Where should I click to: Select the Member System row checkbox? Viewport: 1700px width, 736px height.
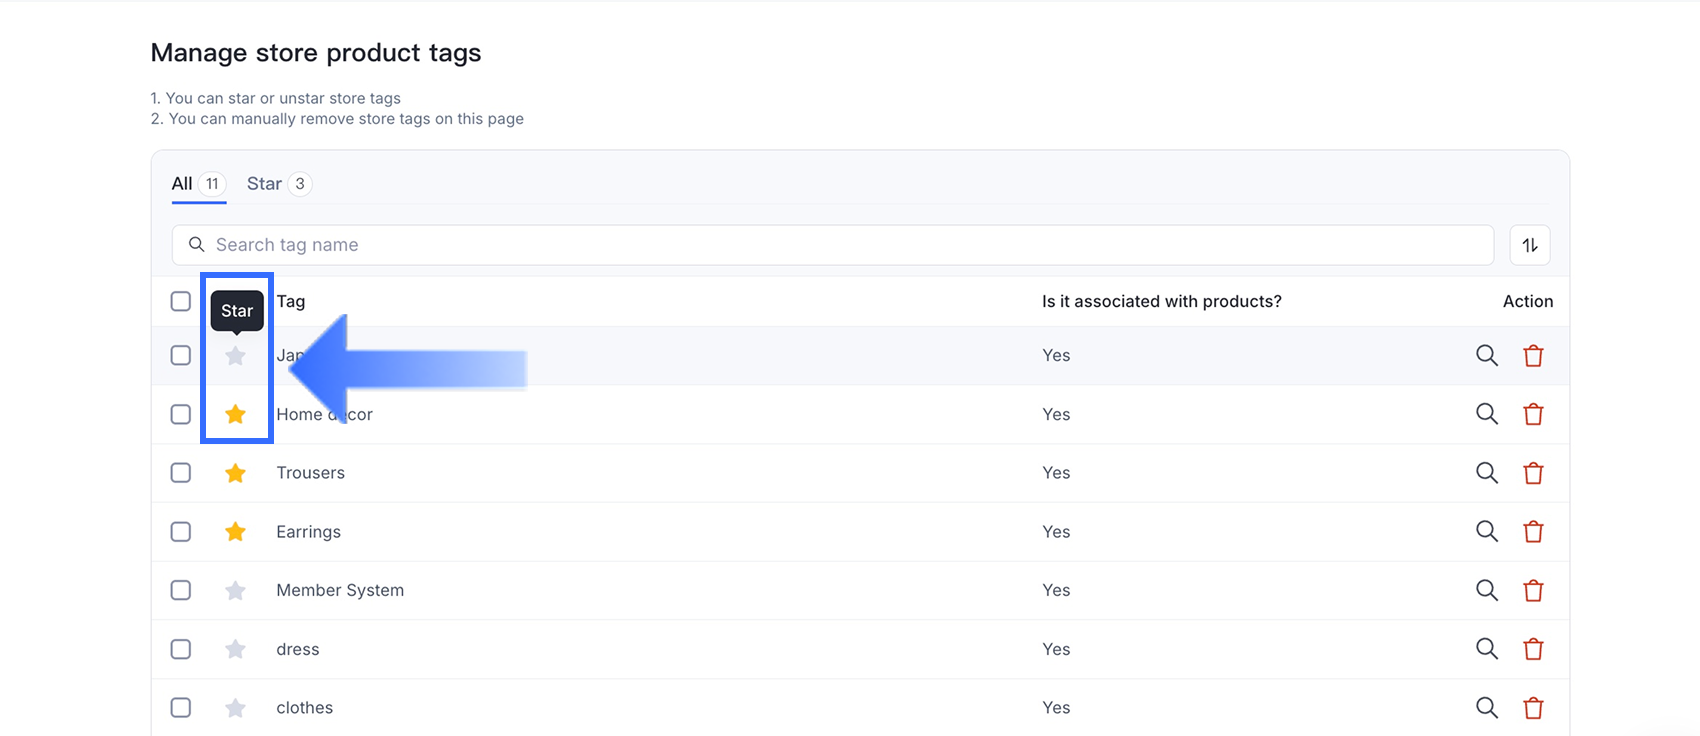coord(181,590)
